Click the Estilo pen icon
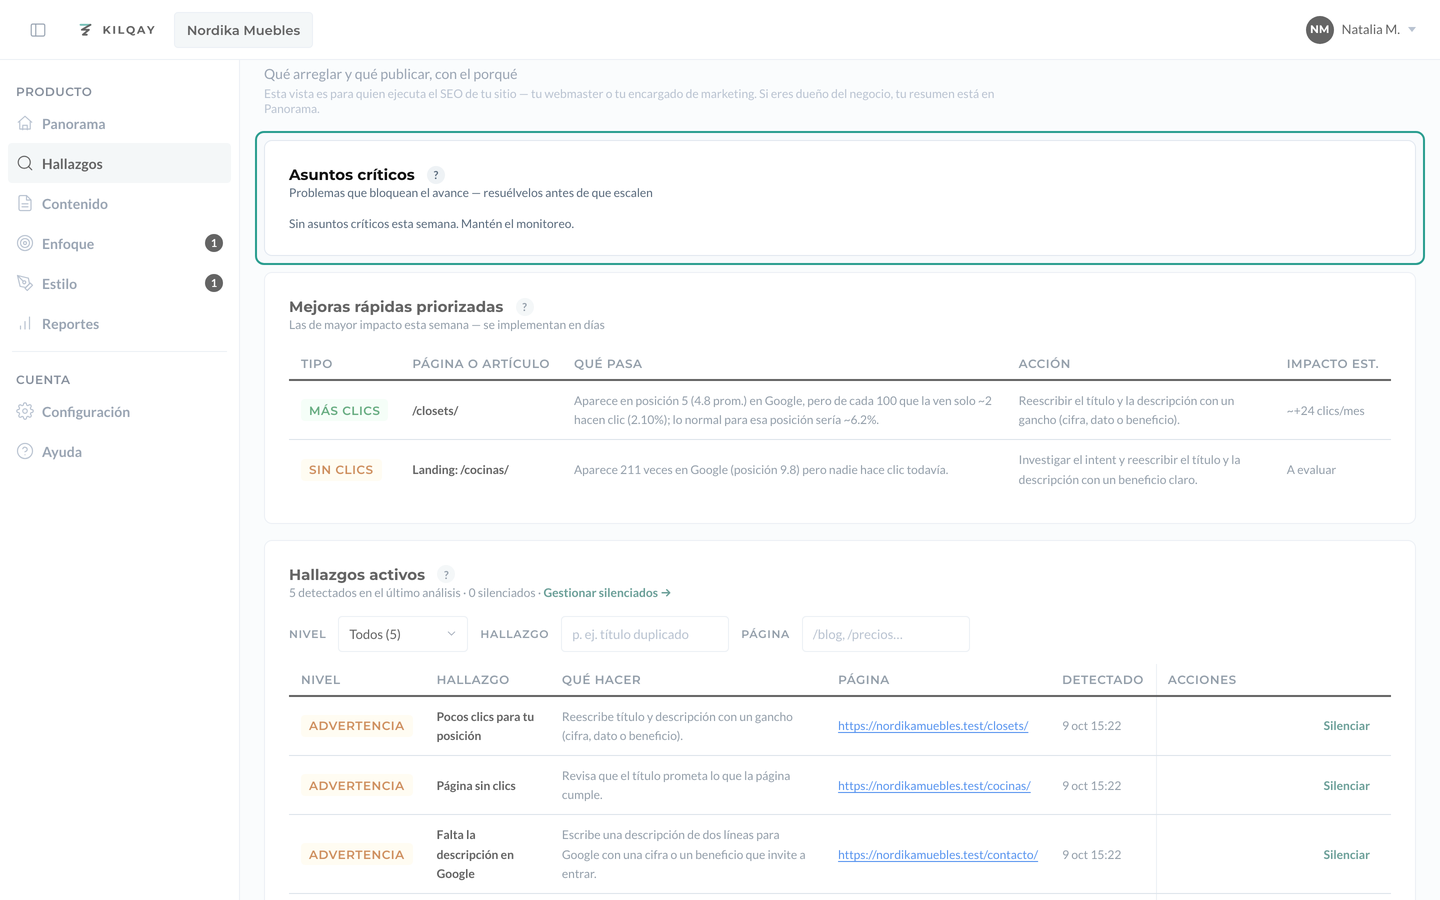Image resolution: width=1440 pixels, height=900 pixels. coord(25,283)
